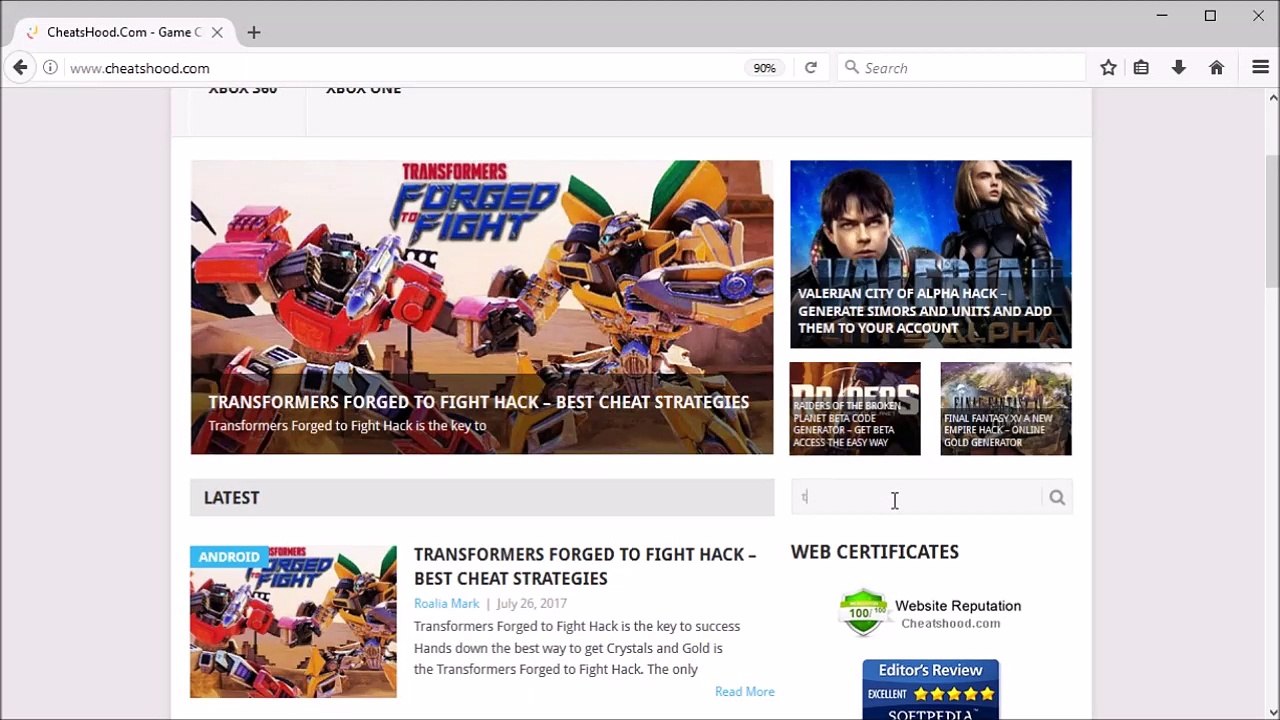Click the ANDROID category badge
Image resolution: width=1280 pixels, height=720 pixels.
229,557
